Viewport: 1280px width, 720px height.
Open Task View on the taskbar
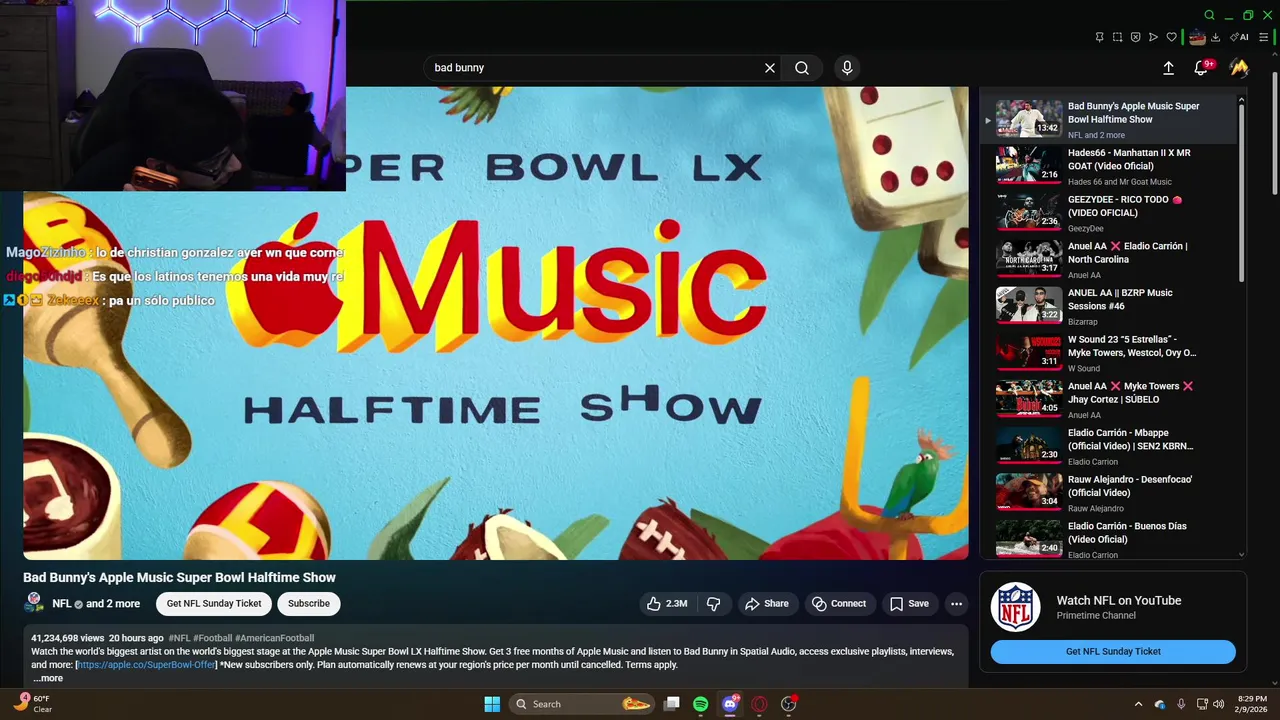tap(672, 704)
